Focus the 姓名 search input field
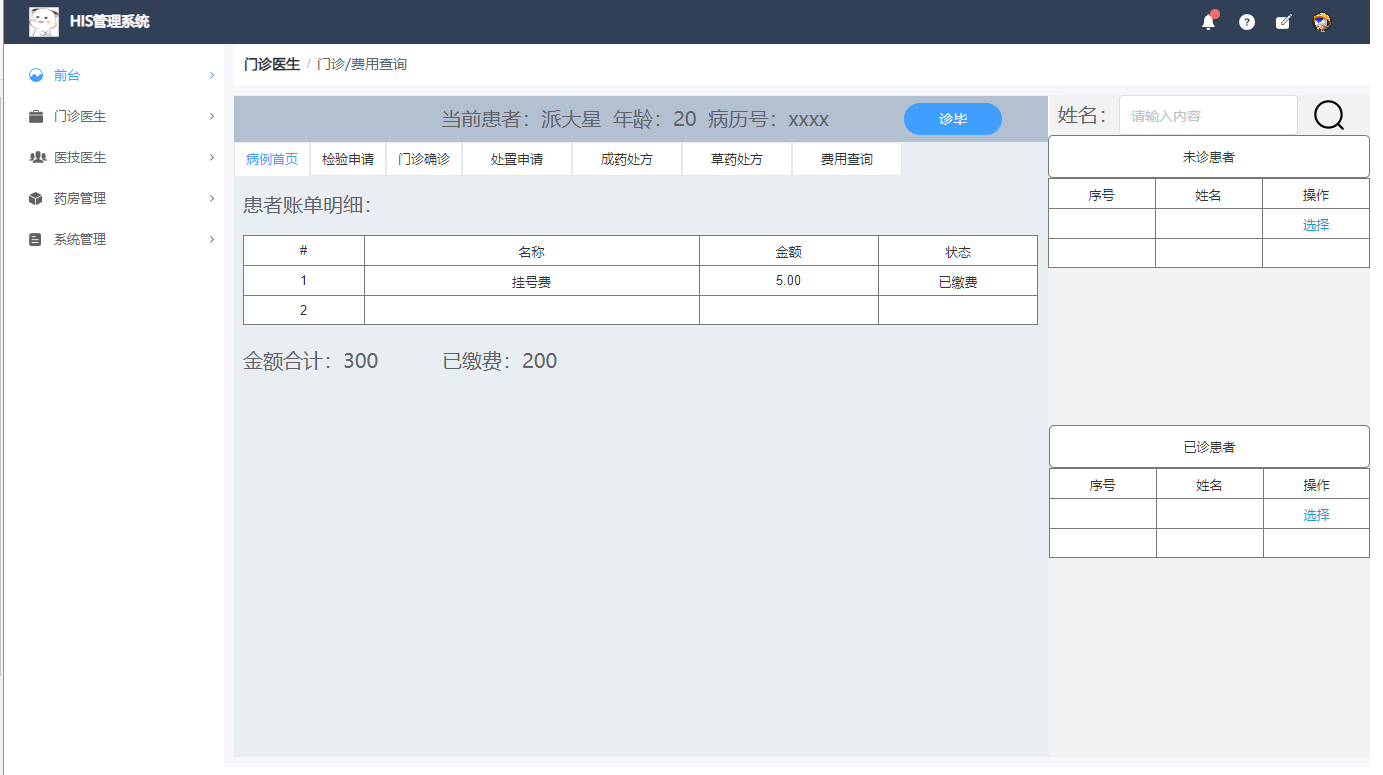Screen dimensions: 1383x775 click(x=1208, y=116)
